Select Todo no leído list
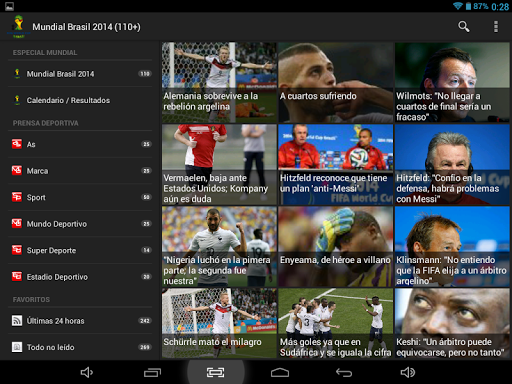512x384 pixels. pyautogui.click(x=80, y=347)
